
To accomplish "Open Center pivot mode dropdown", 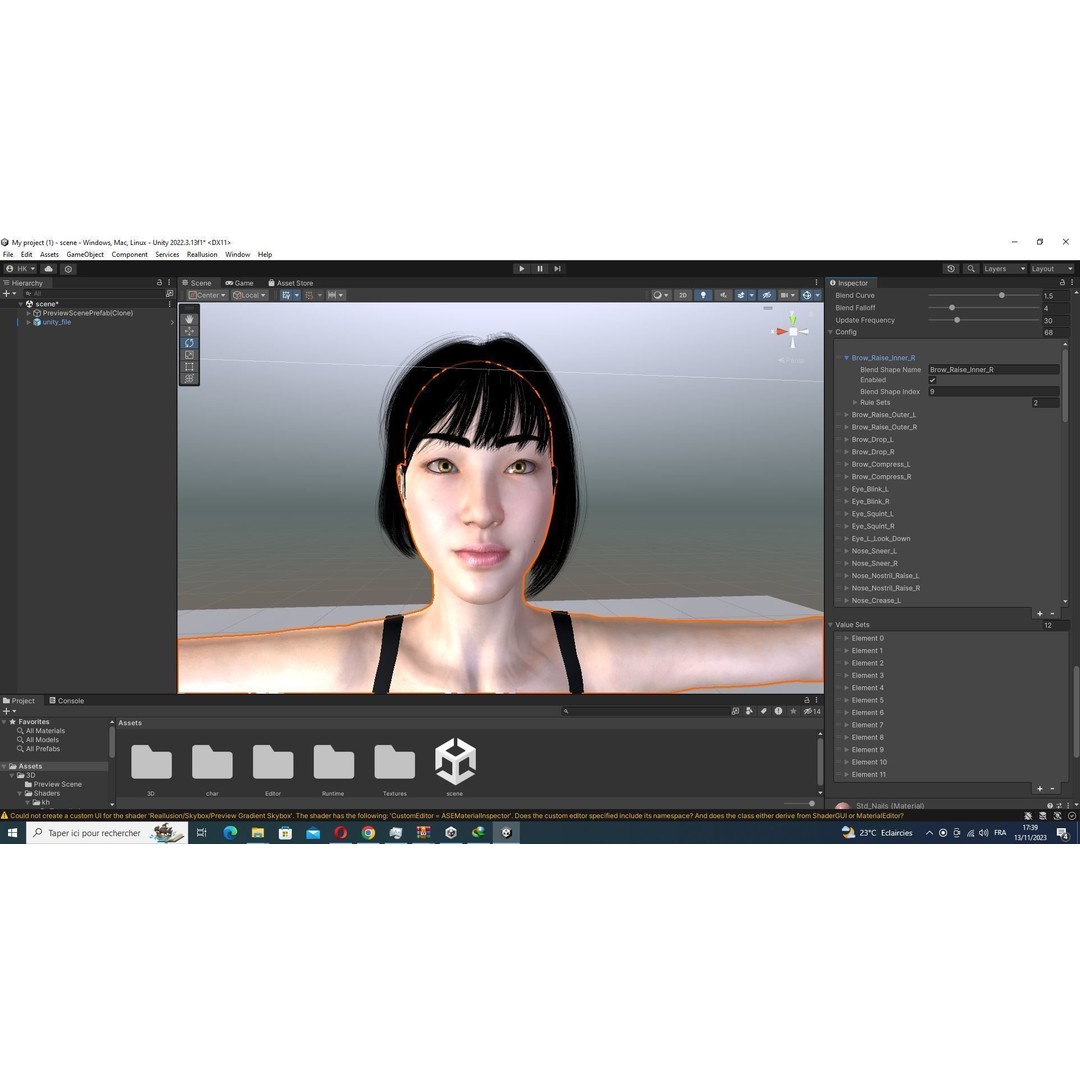I will click(207, 295).
